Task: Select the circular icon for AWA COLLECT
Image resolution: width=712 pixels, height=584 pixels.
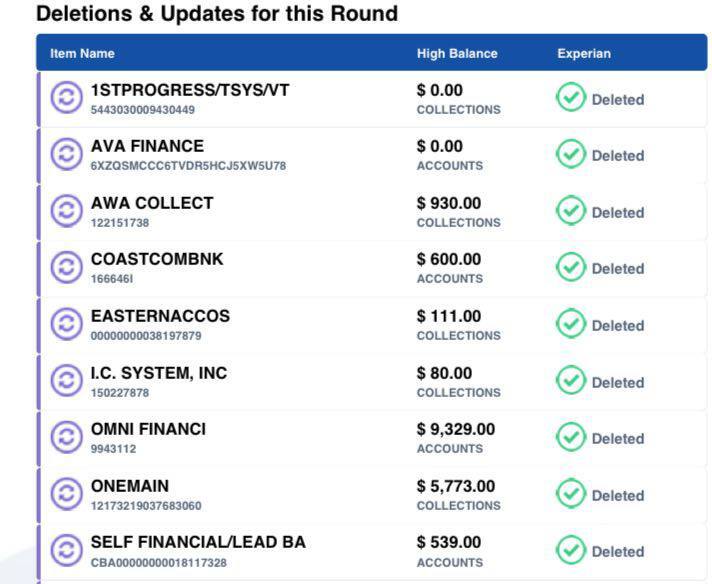Action: click(66, 212)
